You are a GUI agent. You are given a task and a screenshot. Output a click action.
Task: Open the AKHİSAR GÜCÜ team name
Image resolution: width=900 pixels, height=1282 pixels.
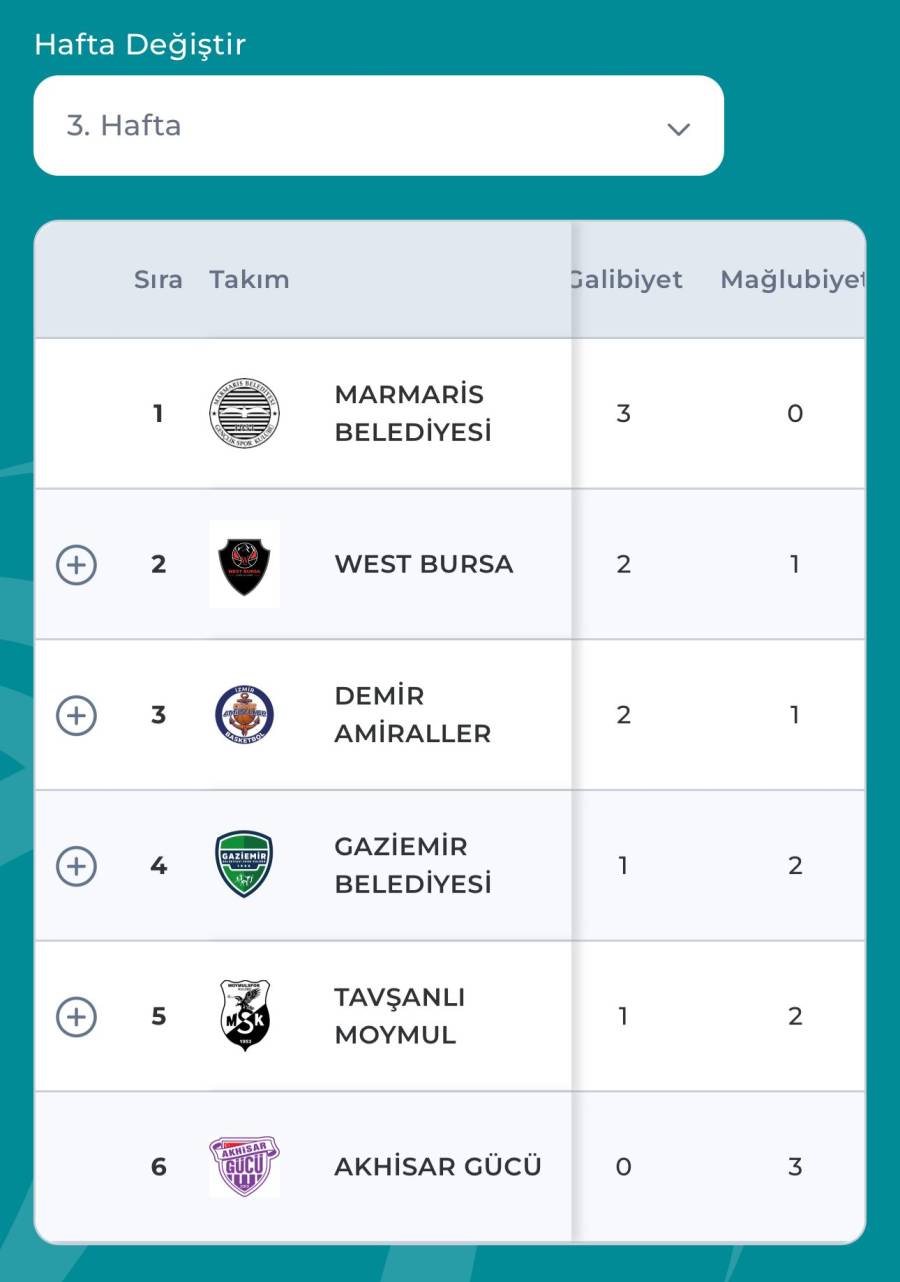click(437, 1167)
